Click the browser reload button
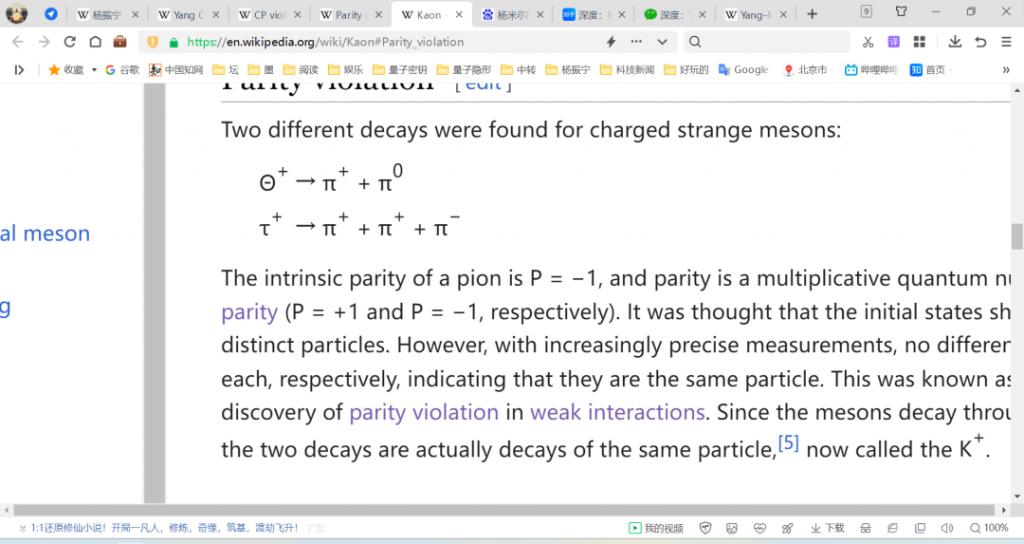1024x544 pixels. (69, 42)
